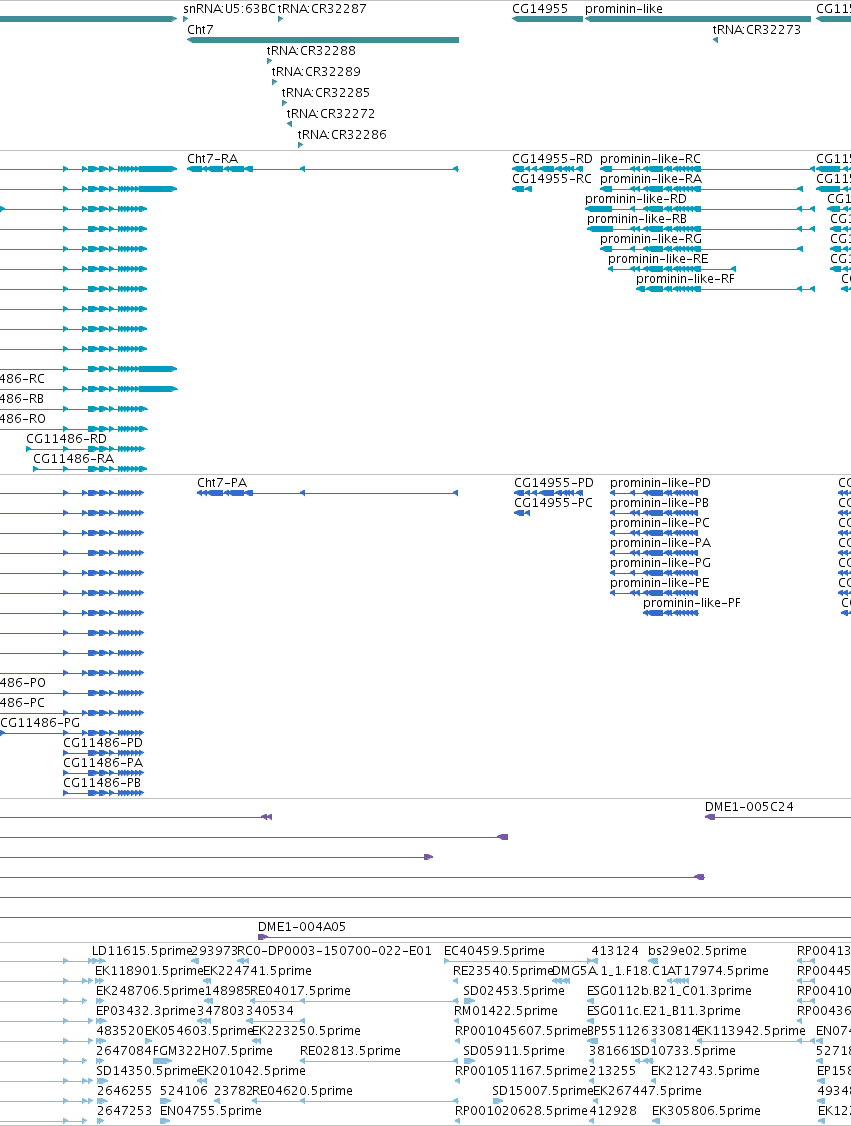Open the prominin-like-RF transcript label
This screenshot has height=1126, width=851.
tap(686, 279)
